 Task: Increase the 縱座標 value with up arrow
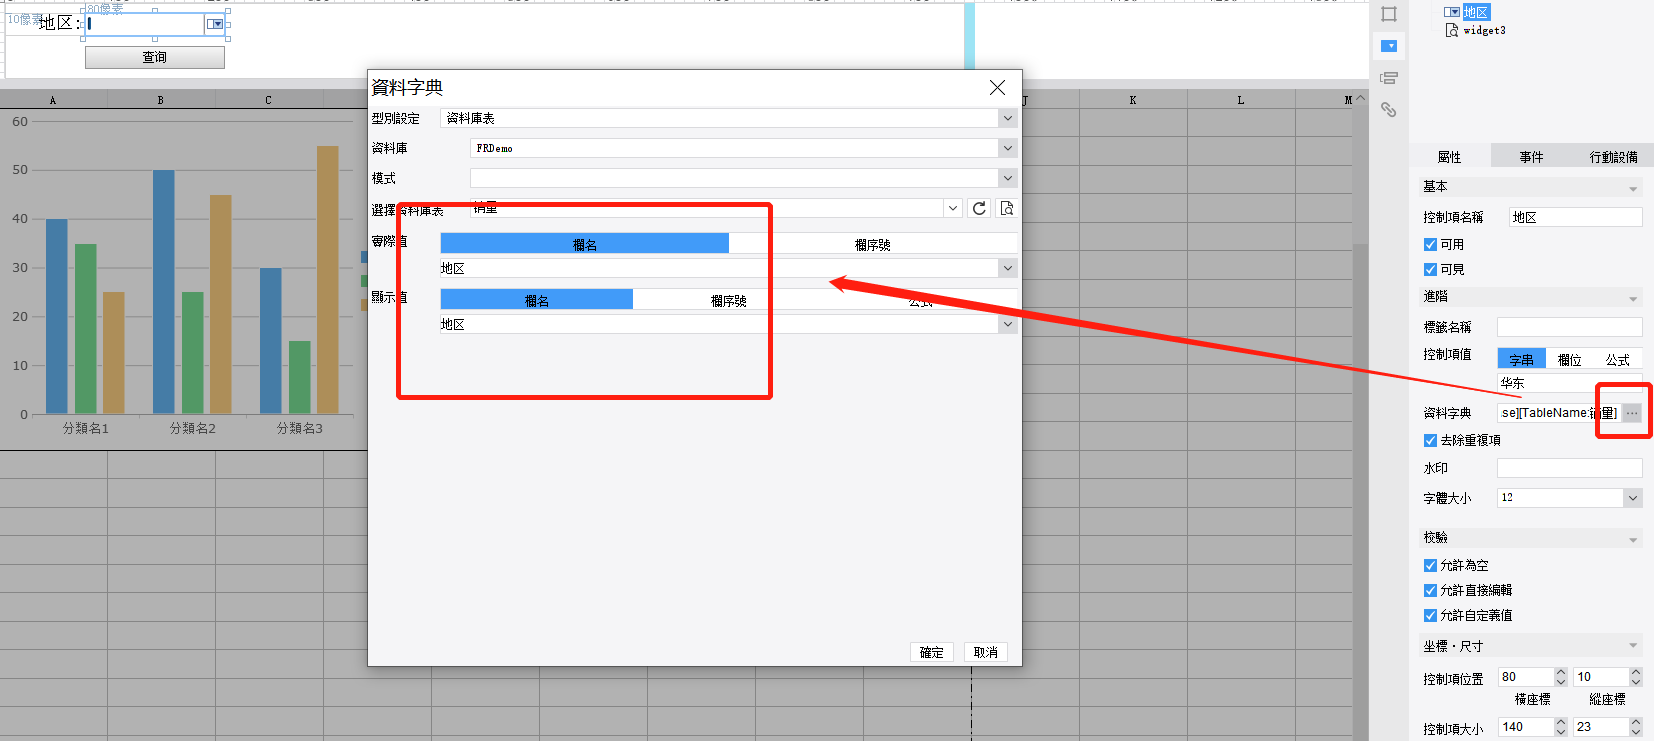click(1636, 673)
